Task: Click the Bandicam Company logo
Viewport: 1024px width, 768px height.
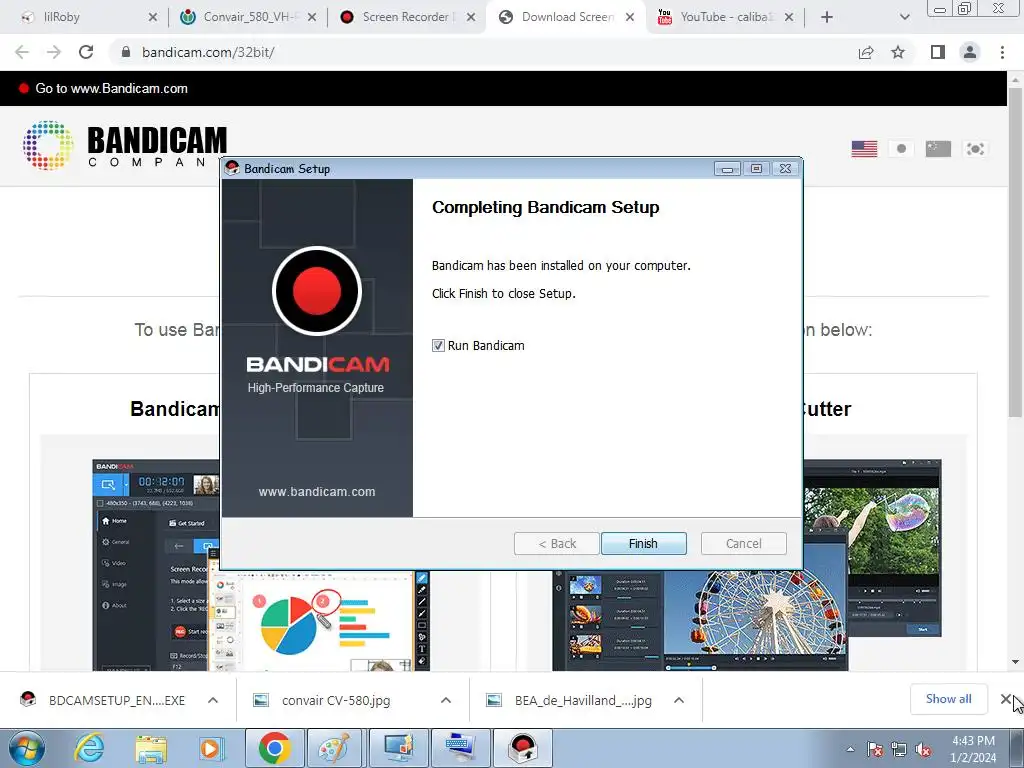Action: (x=124, y=145)
